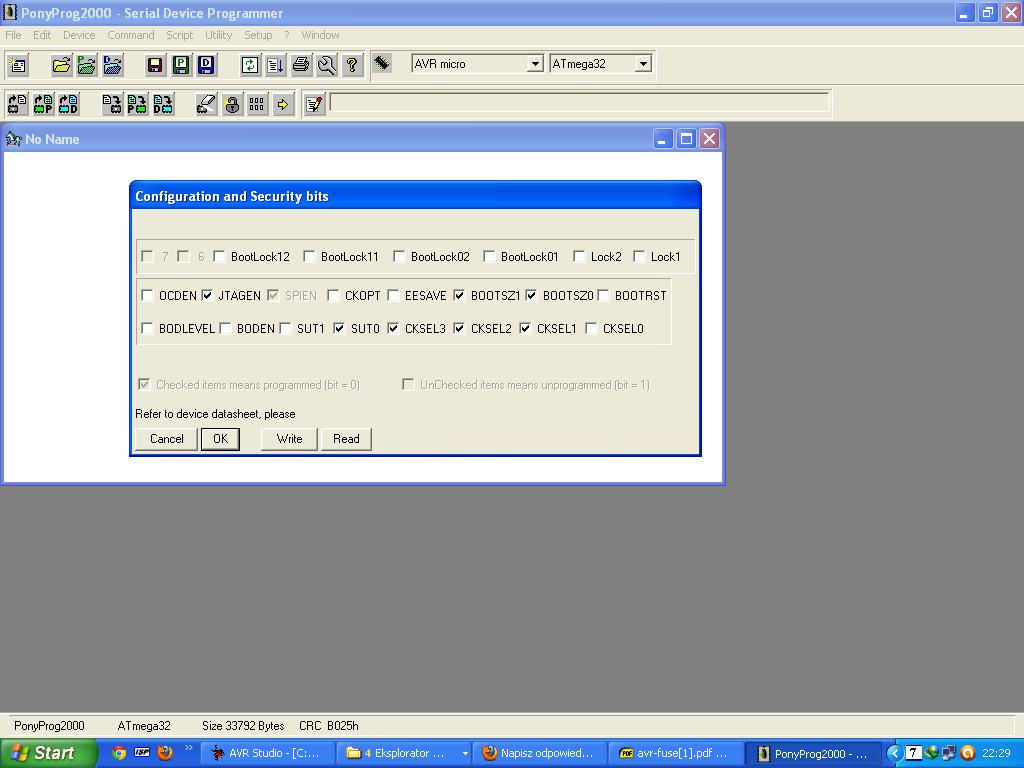Check the Lock2 security bit
1024x768 pixels.
point(579,257)
